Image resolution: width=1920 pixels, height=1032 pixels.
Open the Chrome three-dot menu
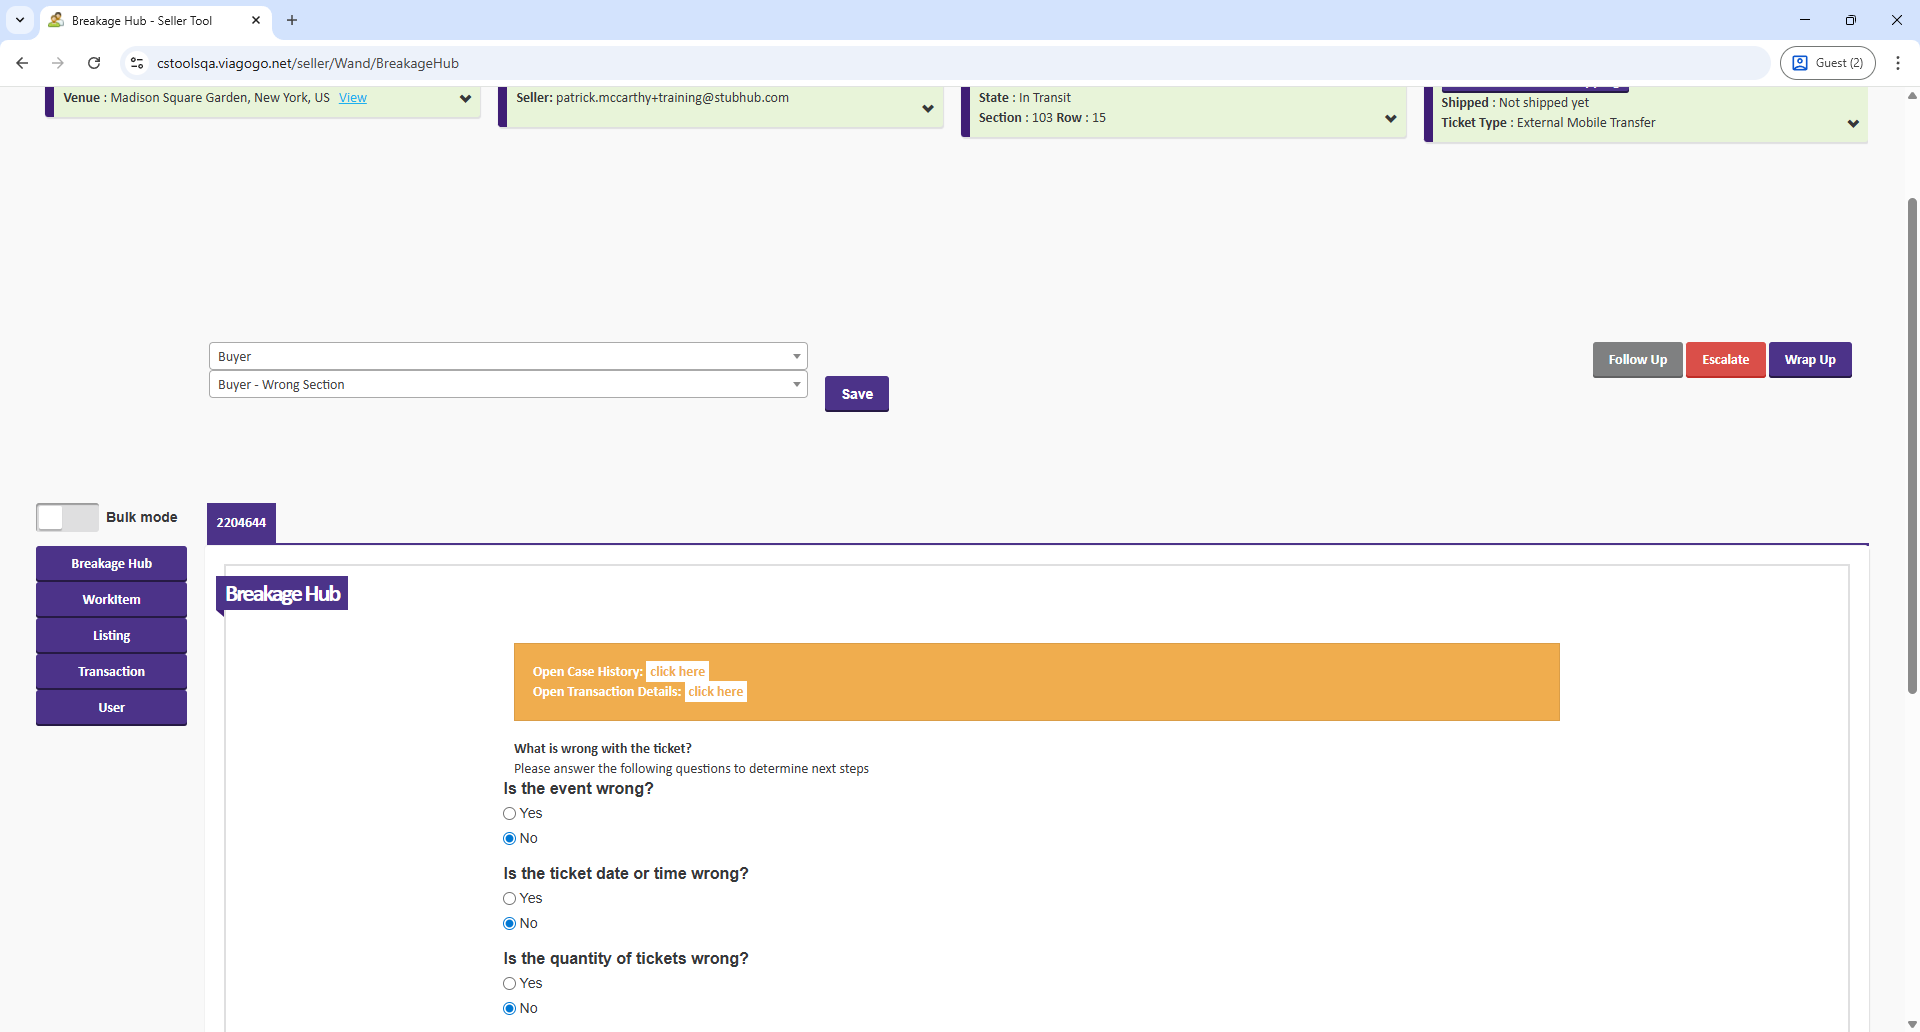click(x=1897, y=63)
